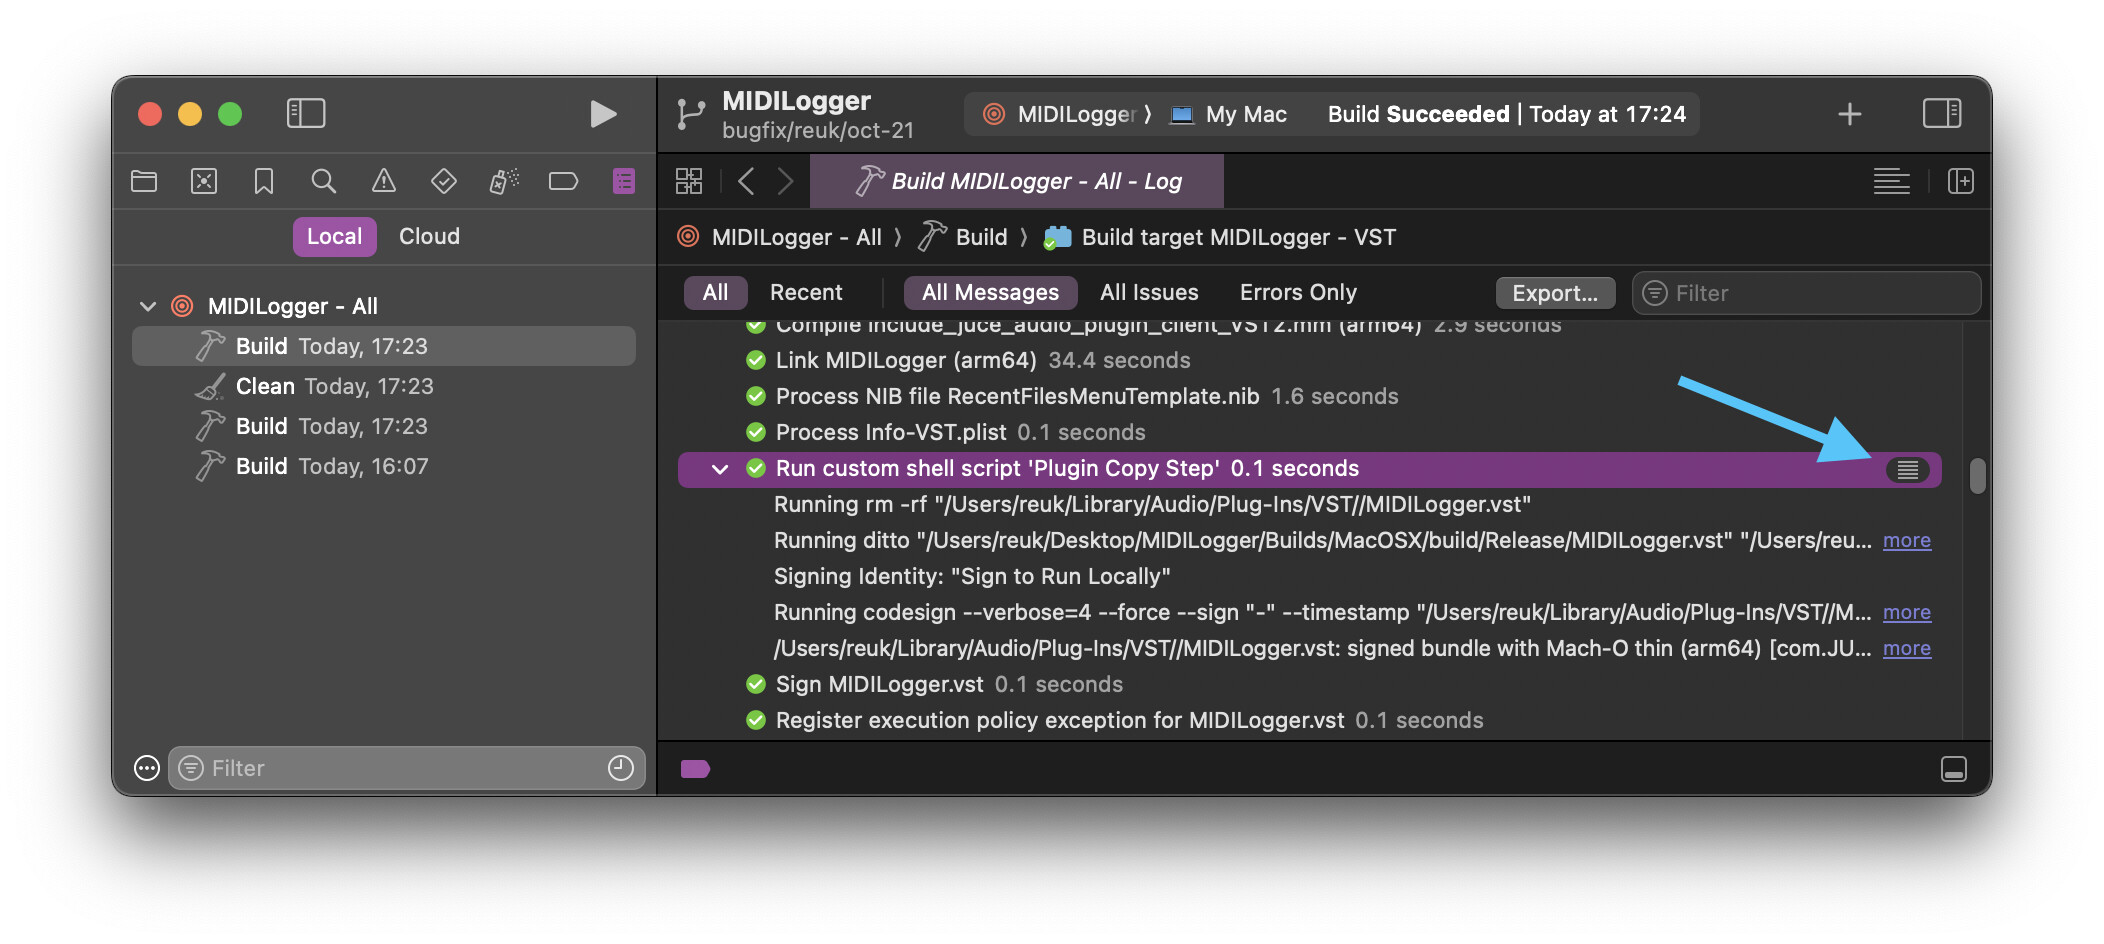Collapse the MIDILogger - All group

148,306
